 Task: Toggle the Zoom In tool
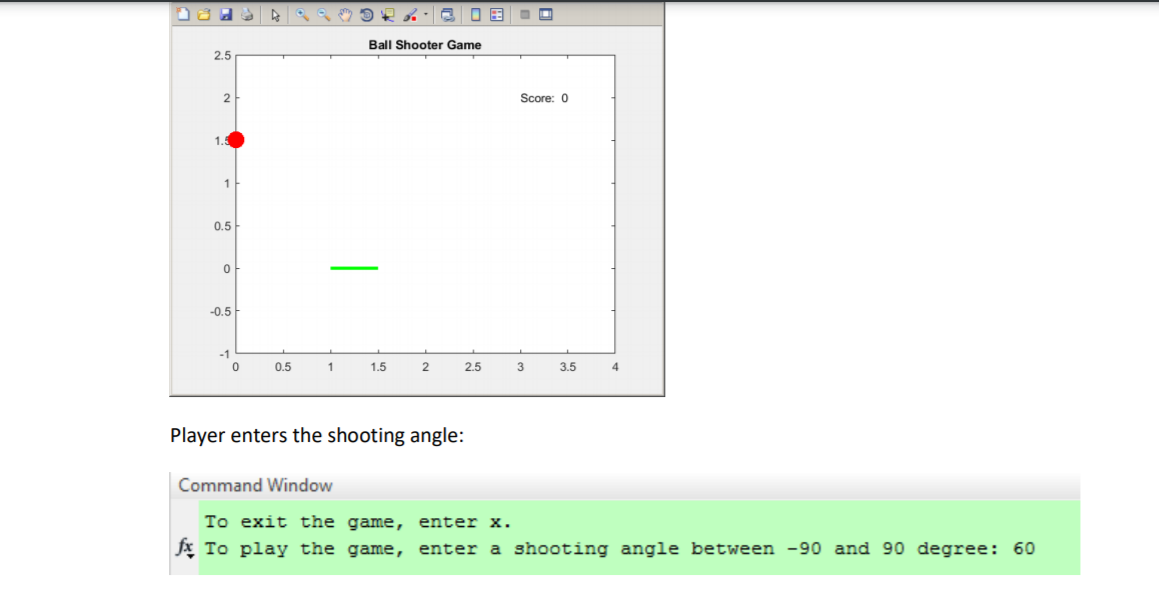point(302,13)
